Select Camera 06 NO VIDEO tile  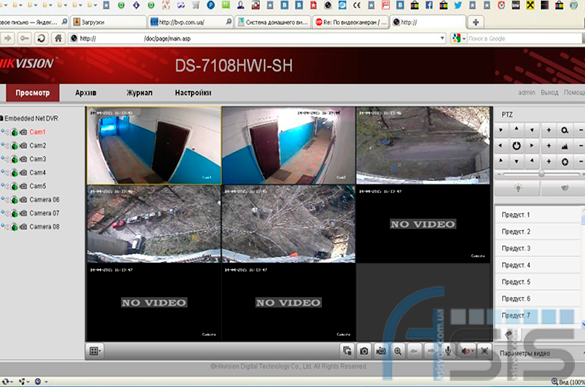click(x=423, y=224)
